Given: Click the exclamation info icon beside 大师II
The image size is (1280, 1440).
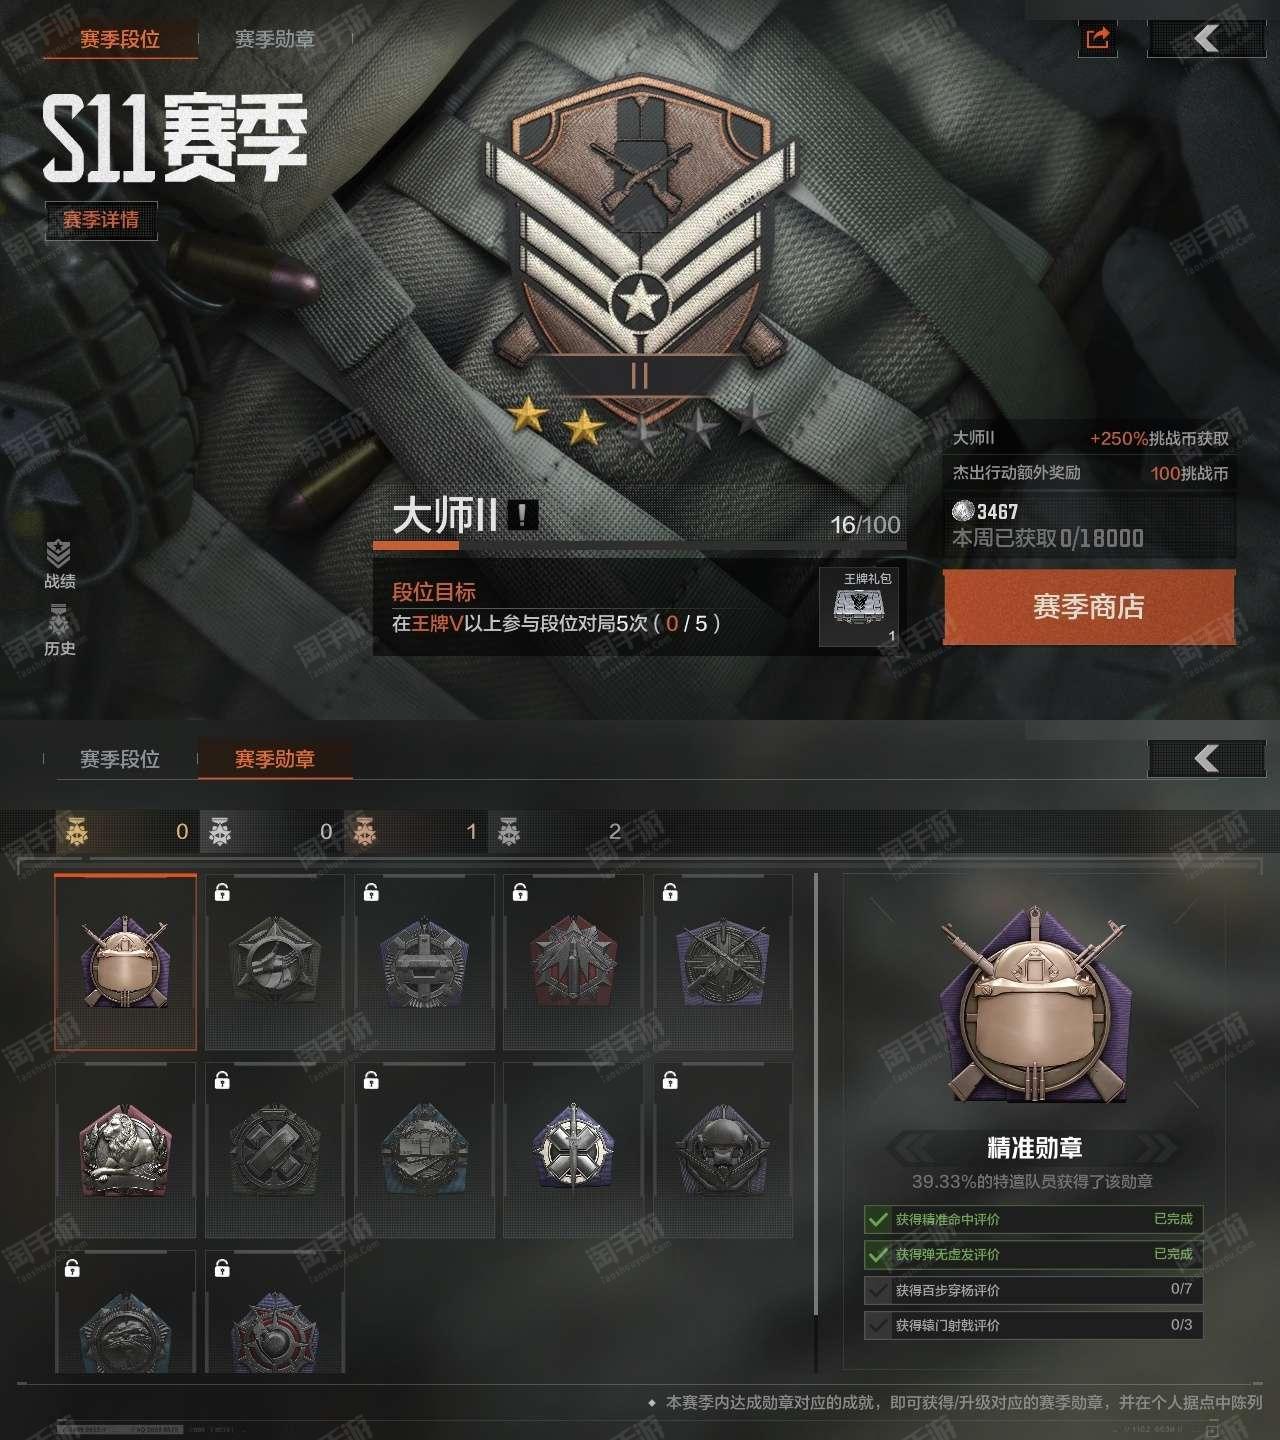Looking at the screenshot, I should coord(522,515).
